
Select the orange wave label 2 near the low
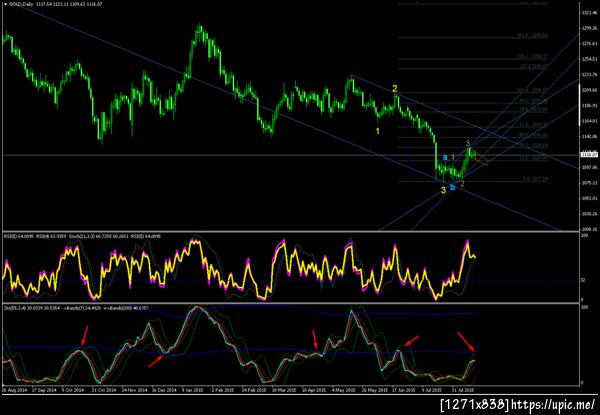coord(462,184)
